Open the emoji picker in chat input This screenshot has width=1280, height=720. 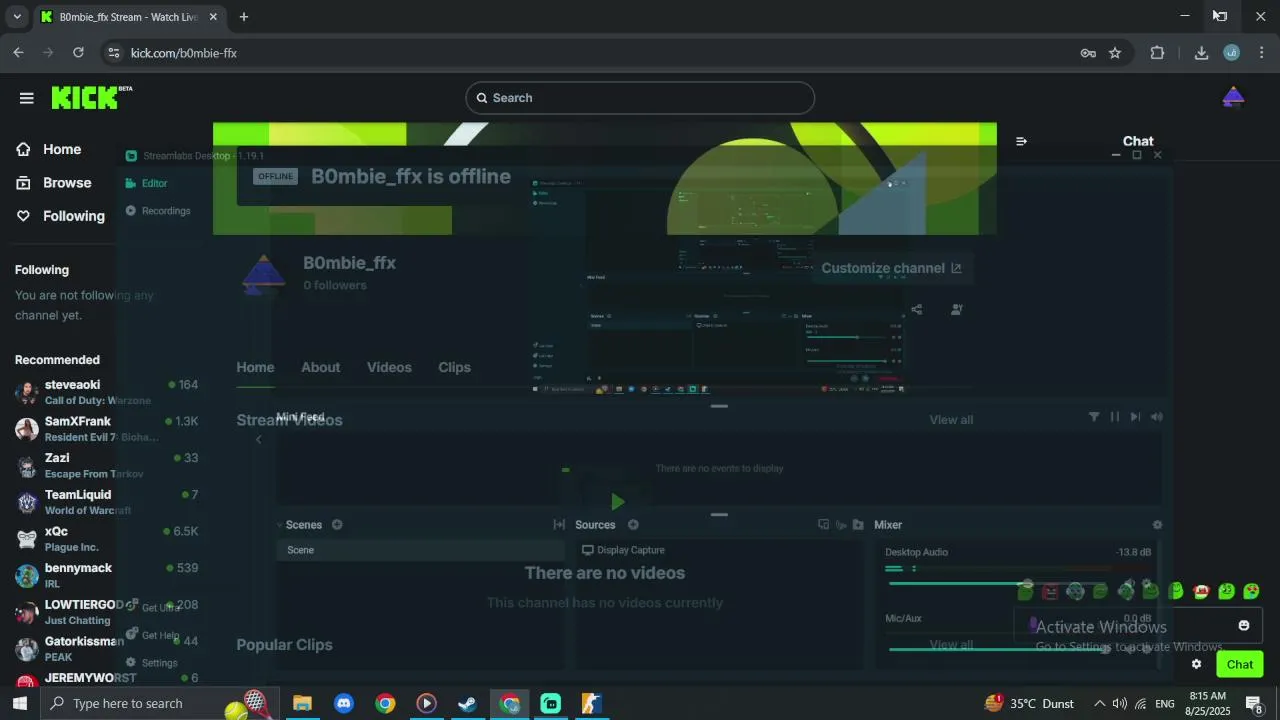click(x=1244, y=626)
